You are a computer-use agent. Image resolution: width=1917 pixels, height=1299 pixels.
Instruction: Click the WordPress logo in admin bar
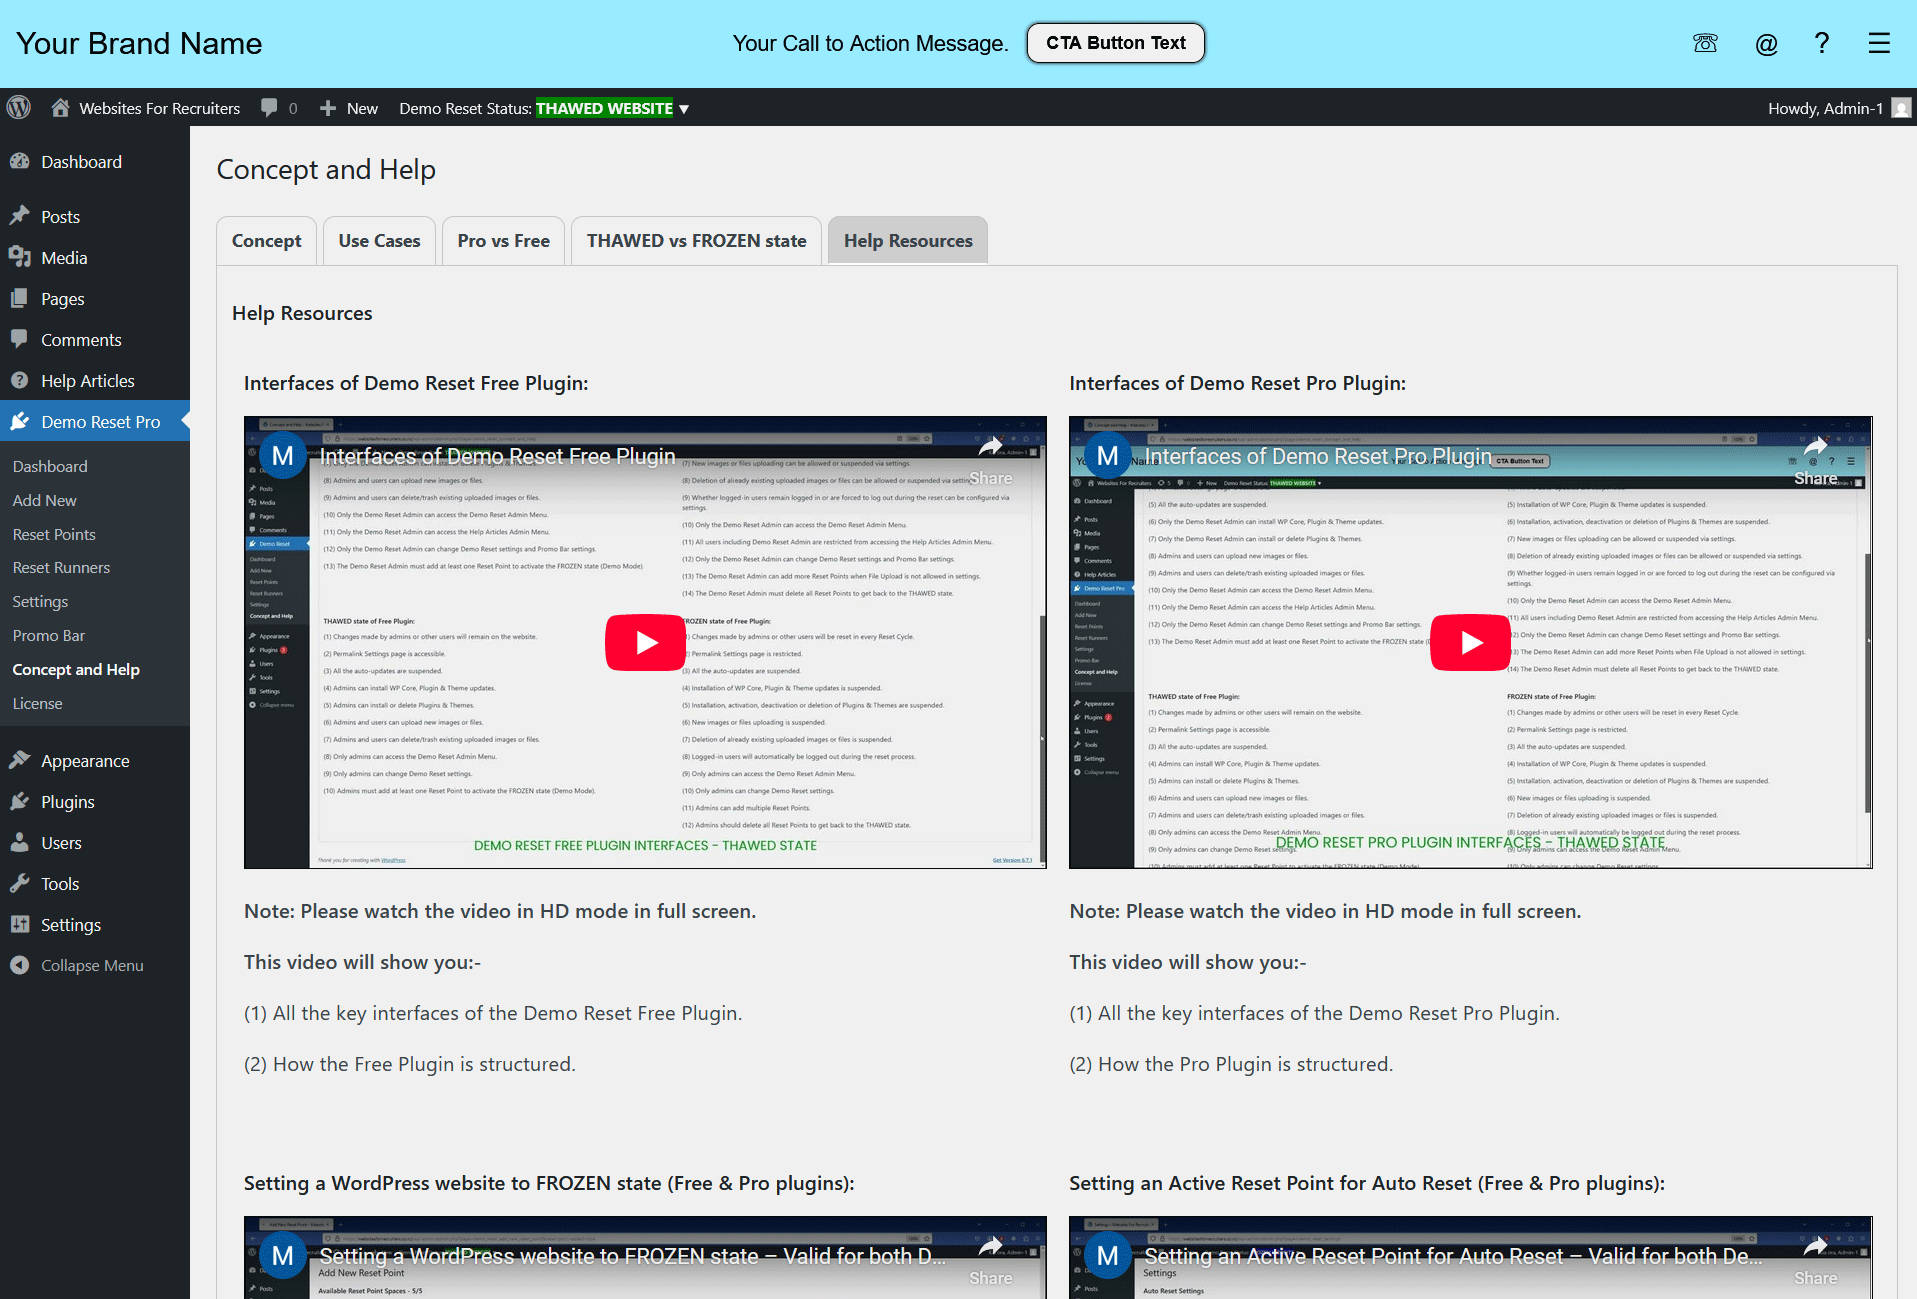(19, 108)
